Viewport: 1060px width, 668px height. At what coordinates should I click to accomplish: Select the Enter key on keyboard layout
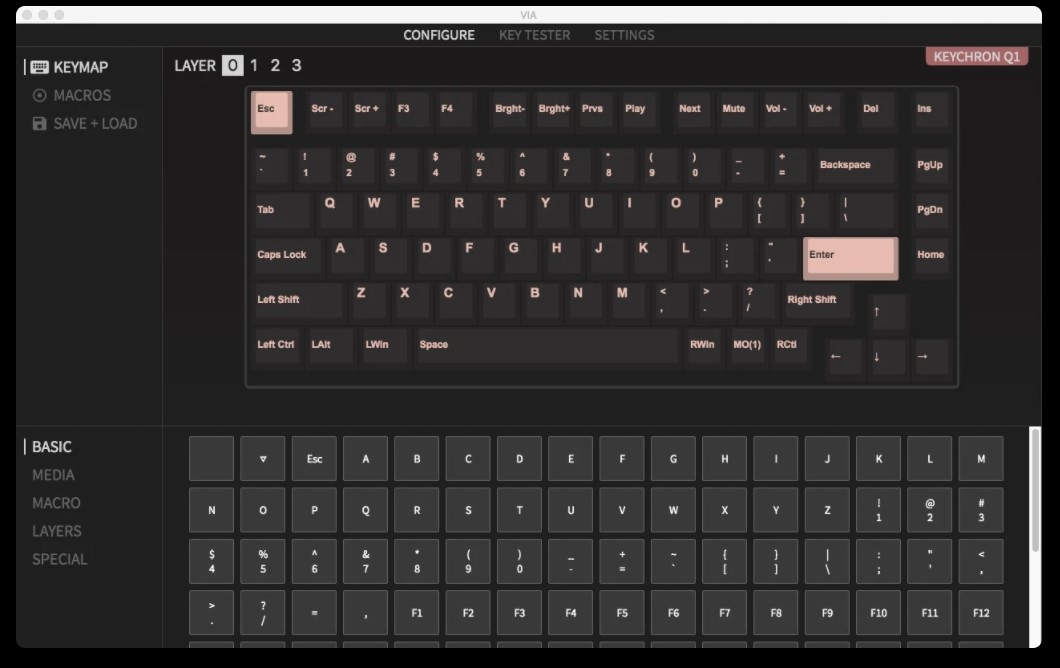pyautogui.click(x=850, y=258)
